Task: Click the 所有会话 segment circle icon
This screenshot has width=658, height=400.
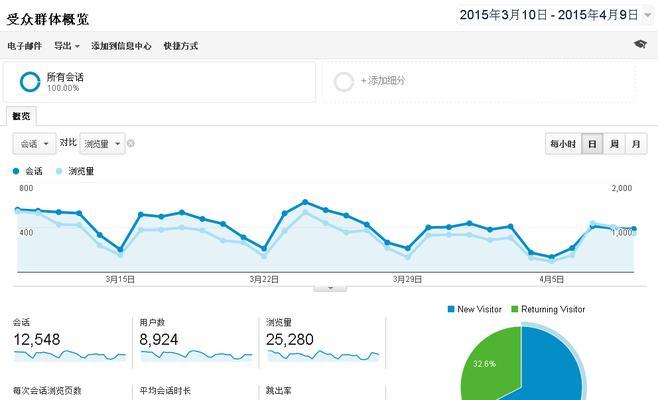Action: pyautogui.click(x=30, y=81)
